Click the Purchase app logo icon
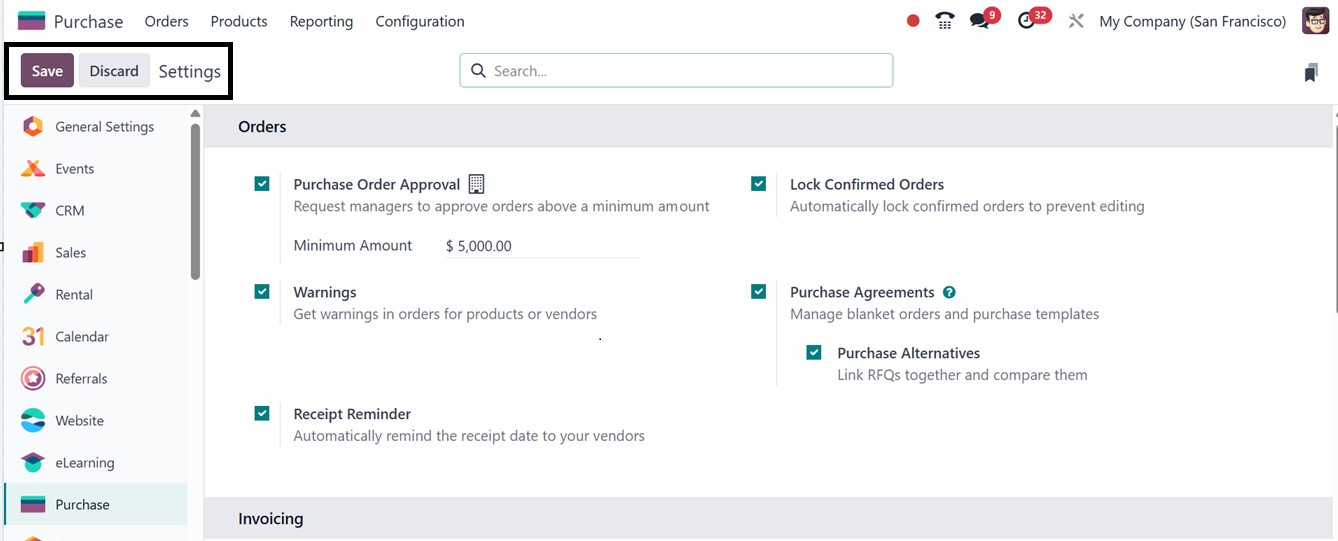The image size is (1338, 541). click(x=32, y=21)
